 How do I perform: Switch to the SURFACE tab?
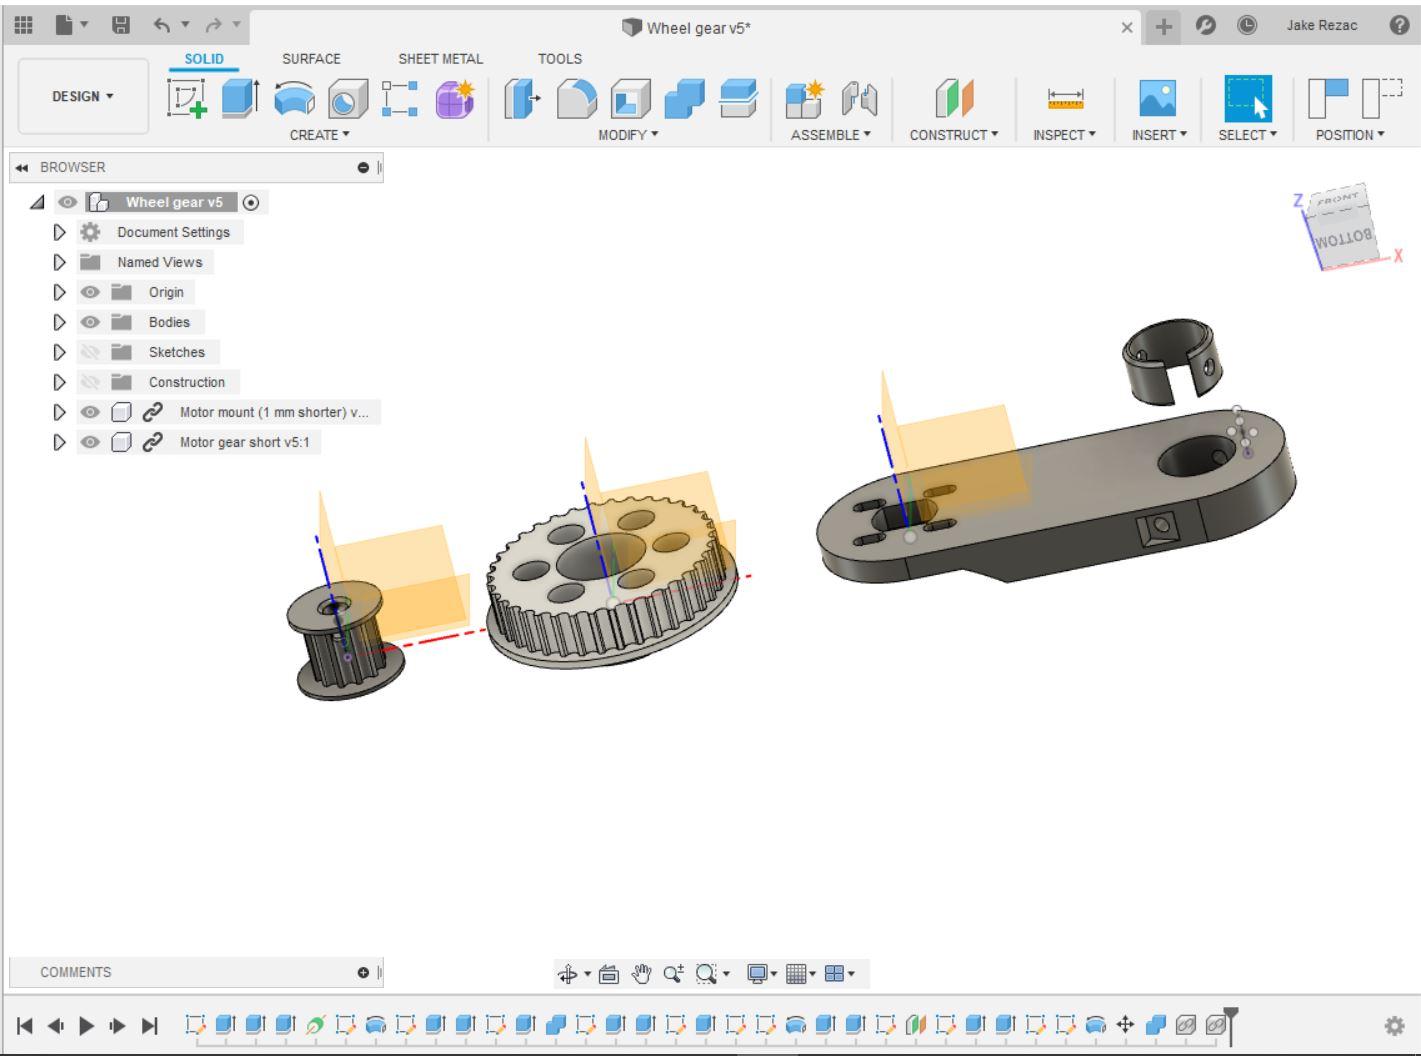(311, 59)
